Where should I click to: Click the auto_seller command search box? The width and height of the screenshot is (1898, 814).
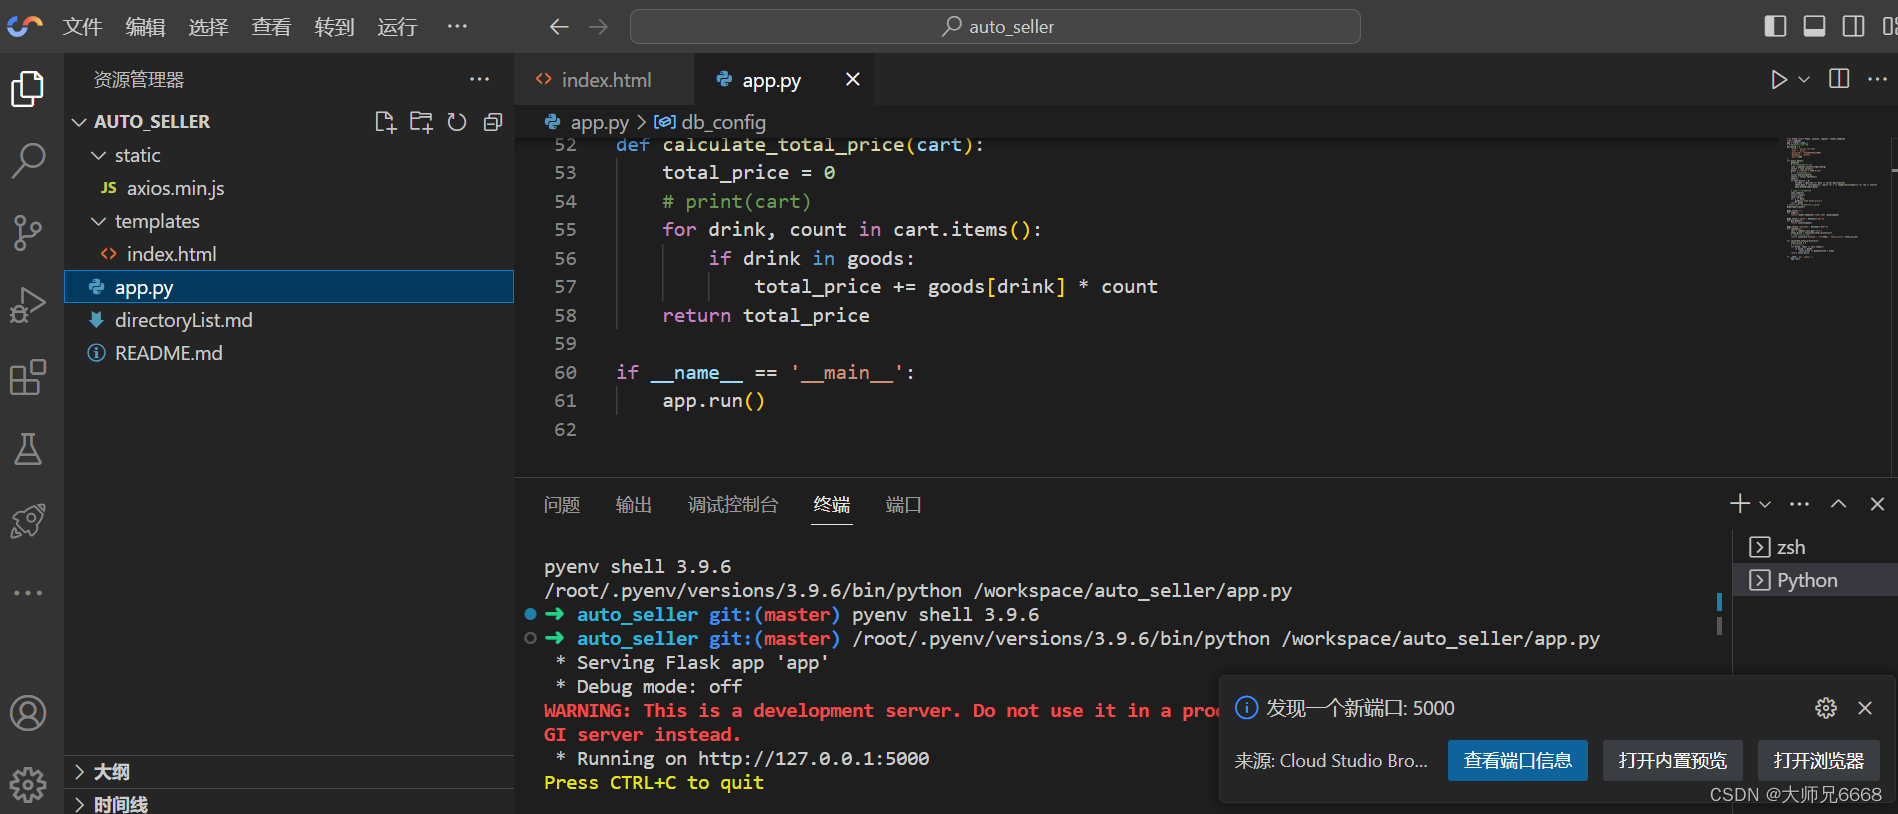(995, 27)
